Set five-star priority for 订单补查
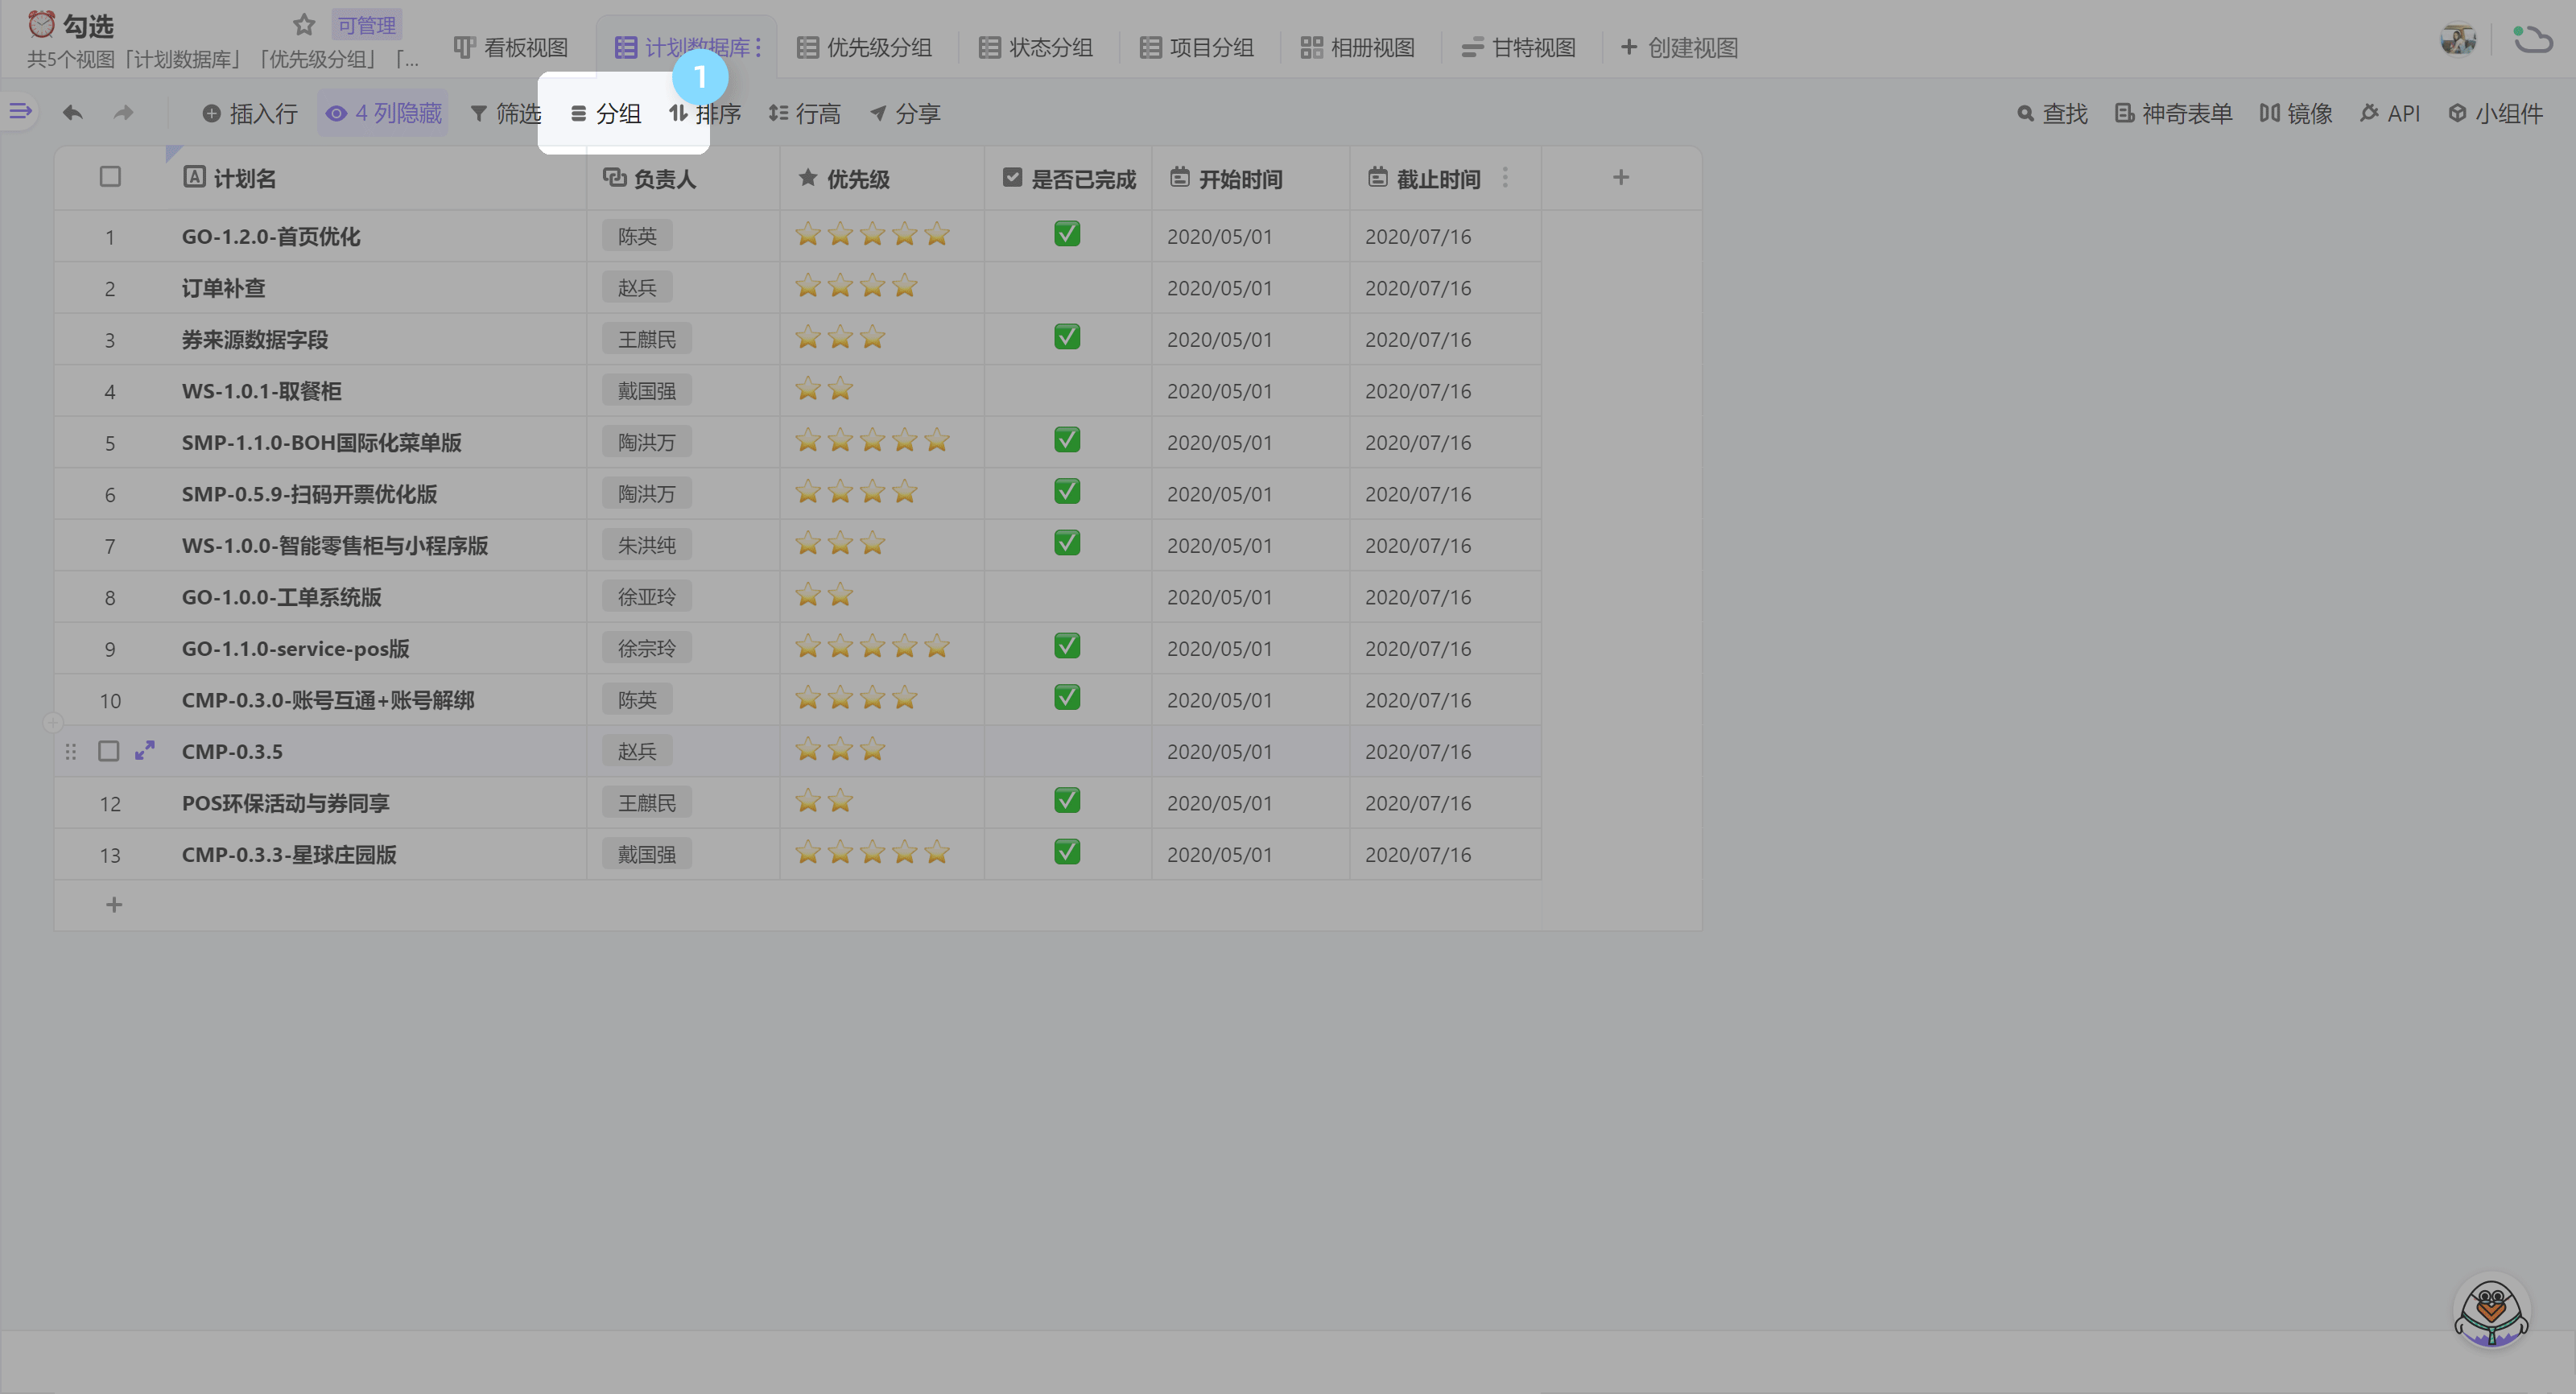 [x=937, y=286]
